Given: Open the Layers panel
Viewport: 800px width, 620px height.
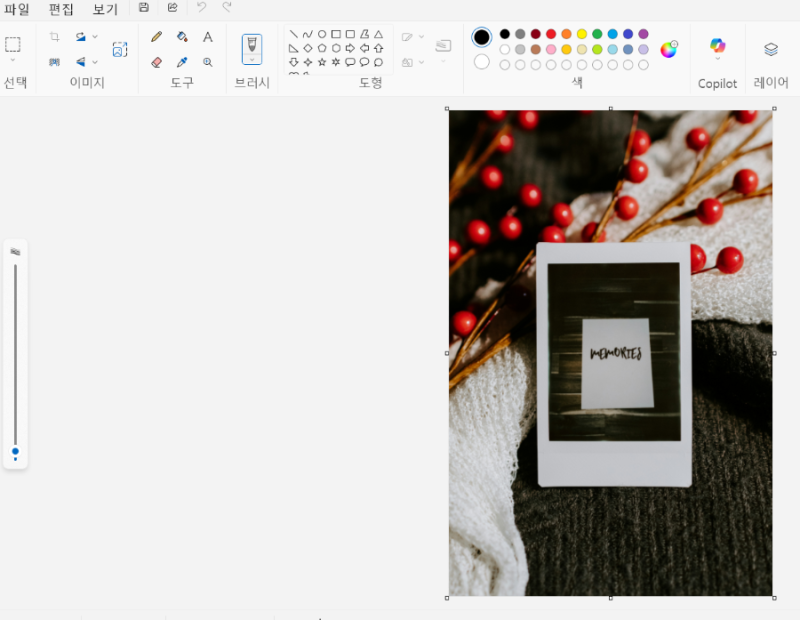Looking at the screenshot, I should 771,49.
